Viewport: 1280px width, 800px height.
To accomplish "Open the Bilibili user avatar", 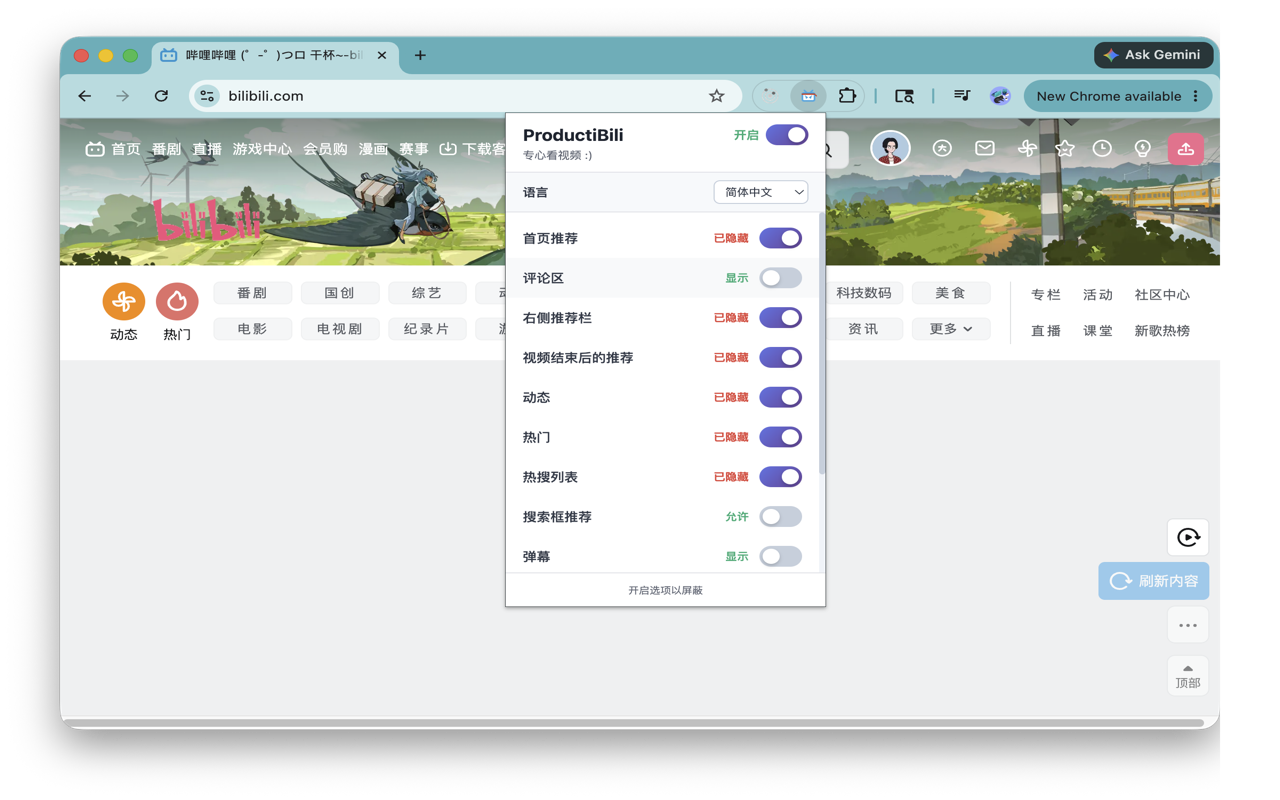I will tap(890, 149).
